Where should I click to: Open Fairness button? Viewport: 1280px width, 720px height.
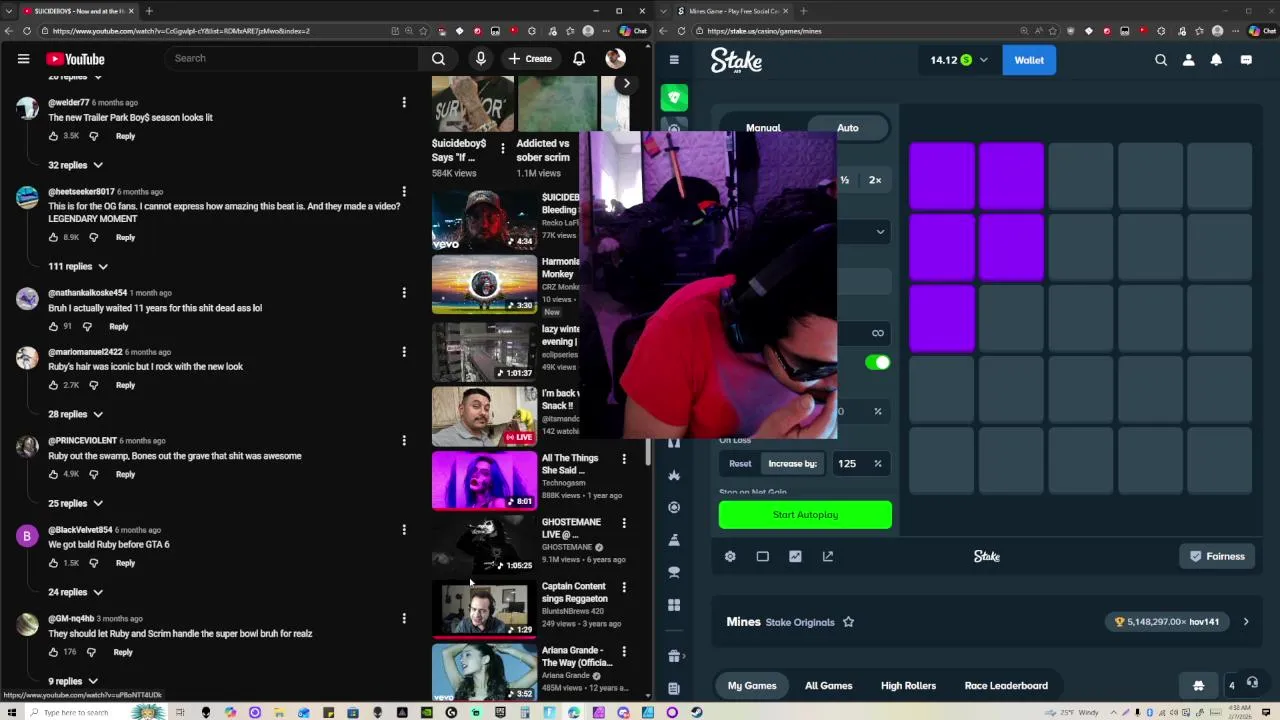pos(1217,556)
